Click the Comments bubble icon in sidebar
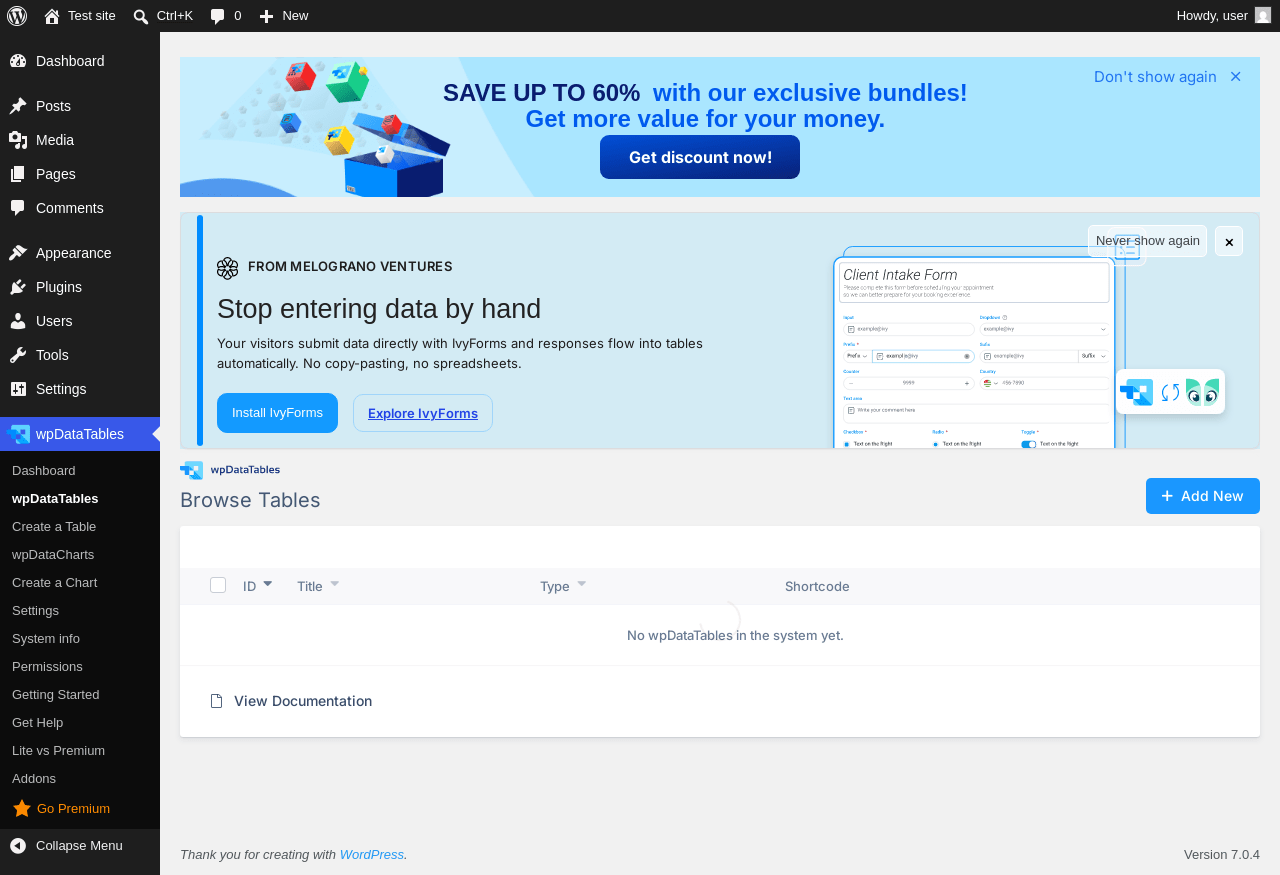 click(x=18, y=208)
